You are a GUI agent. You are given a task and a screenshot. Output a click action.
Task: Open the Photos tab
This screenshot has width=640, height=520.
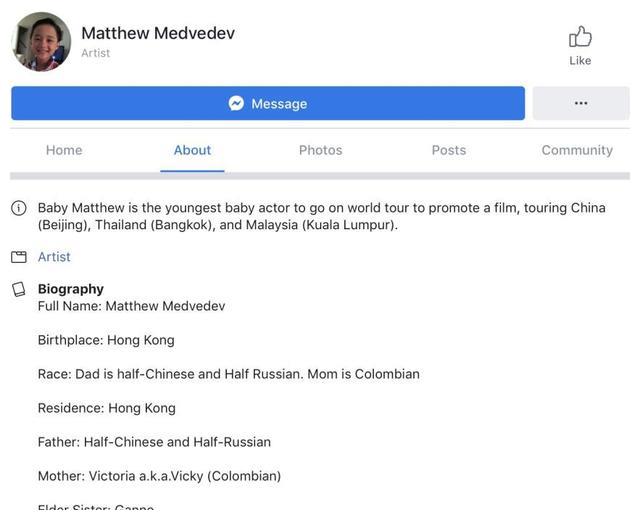(x=320, y=150)
